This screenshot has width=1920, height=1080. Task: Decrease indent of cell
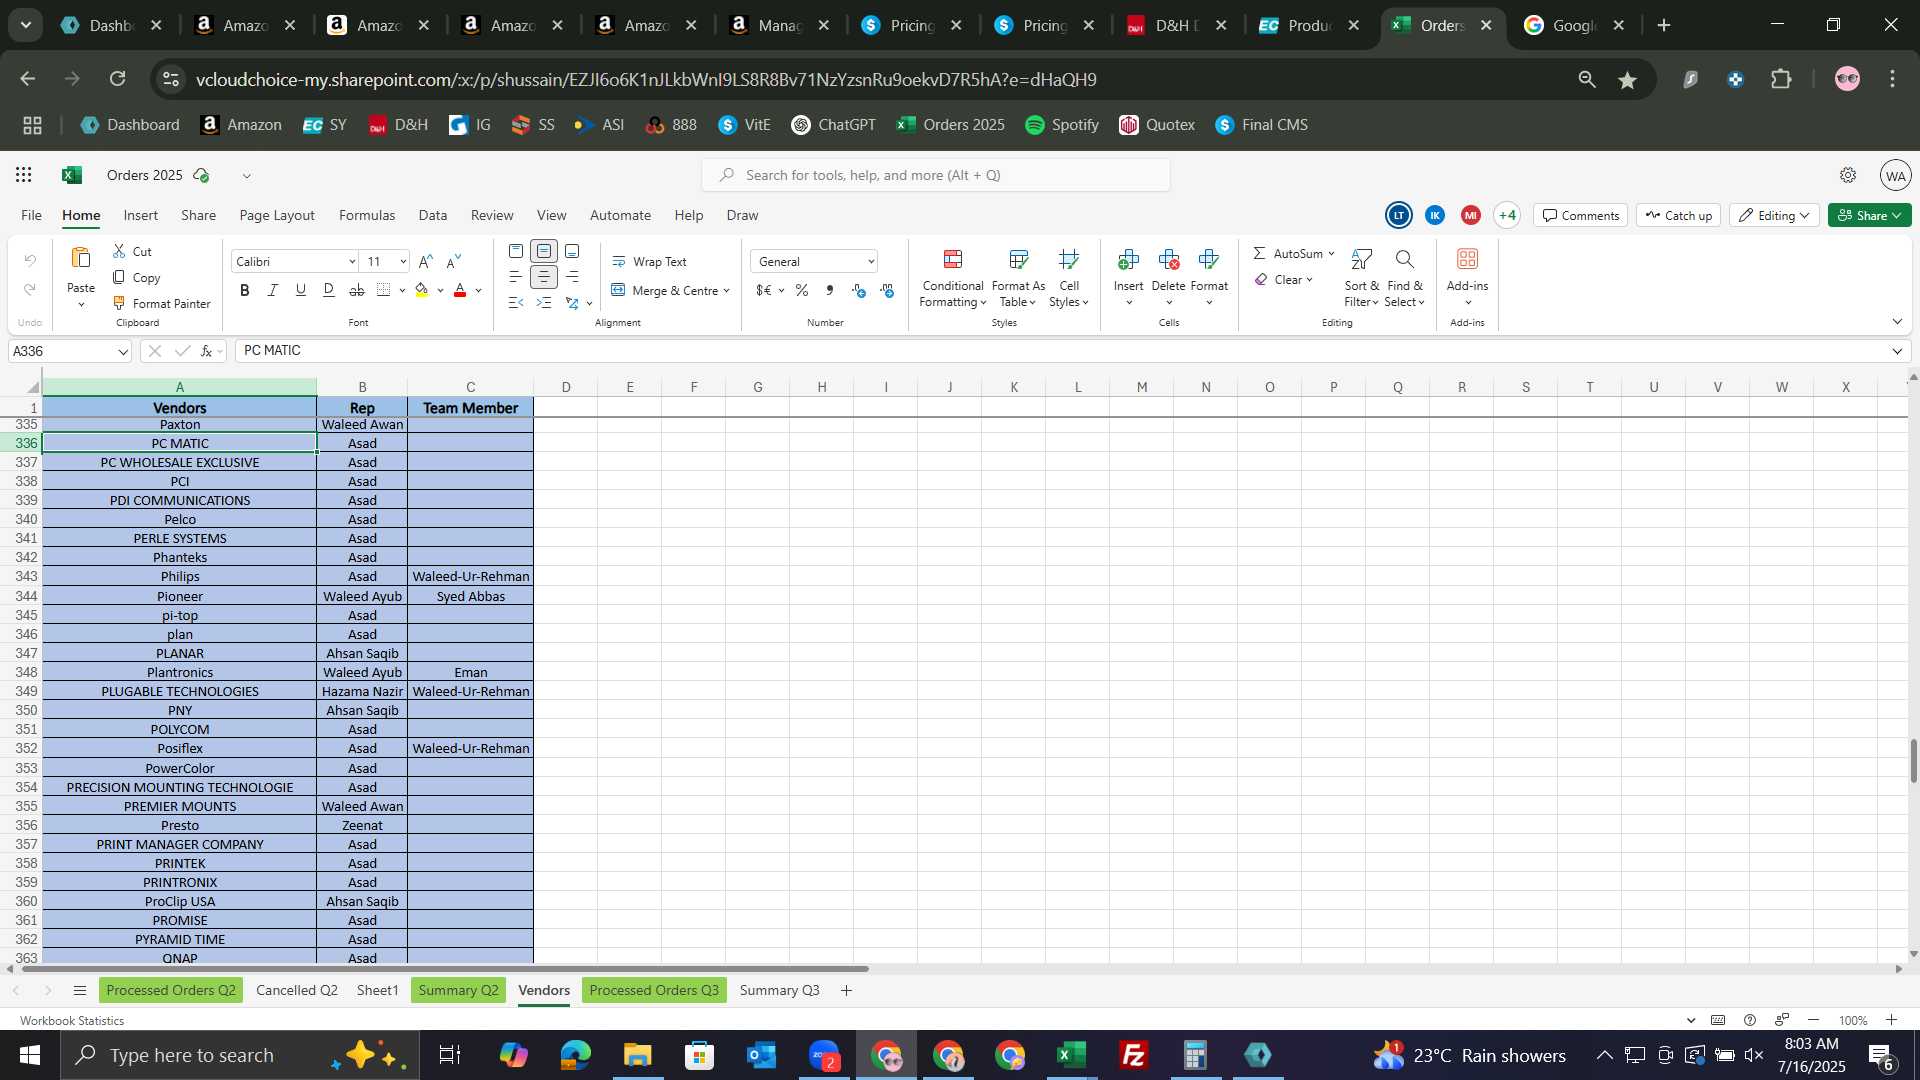tap(516, 302)
